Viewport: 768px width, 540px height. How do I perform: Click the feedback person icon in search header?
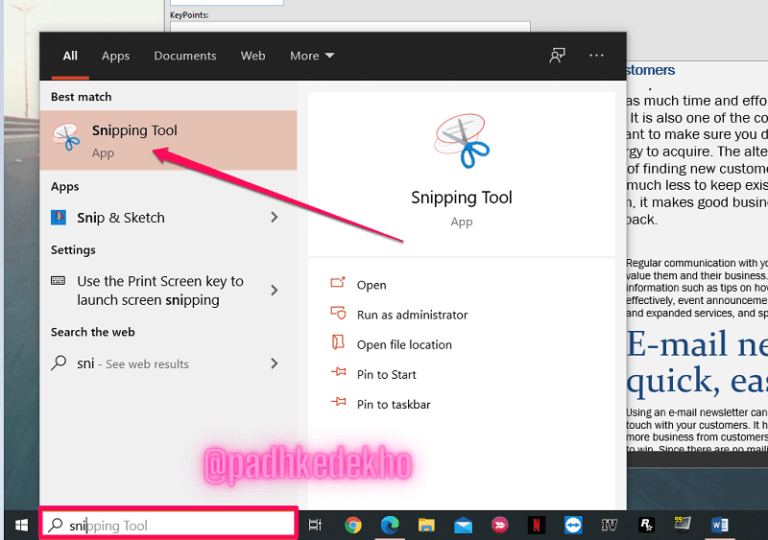point(557,55)
